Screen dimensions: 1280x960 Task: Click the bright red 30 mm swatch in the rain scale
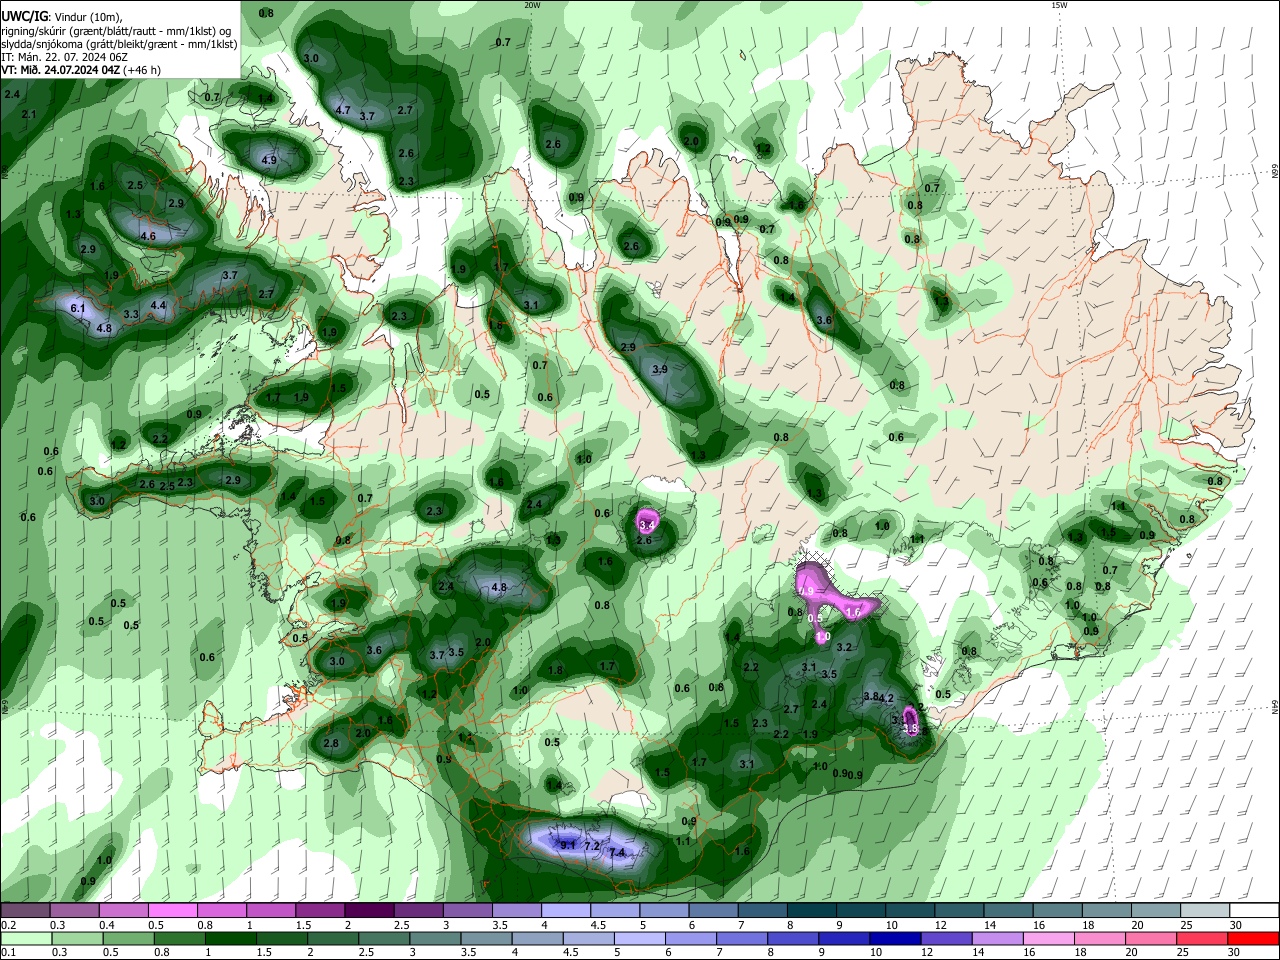point(1253,939)
